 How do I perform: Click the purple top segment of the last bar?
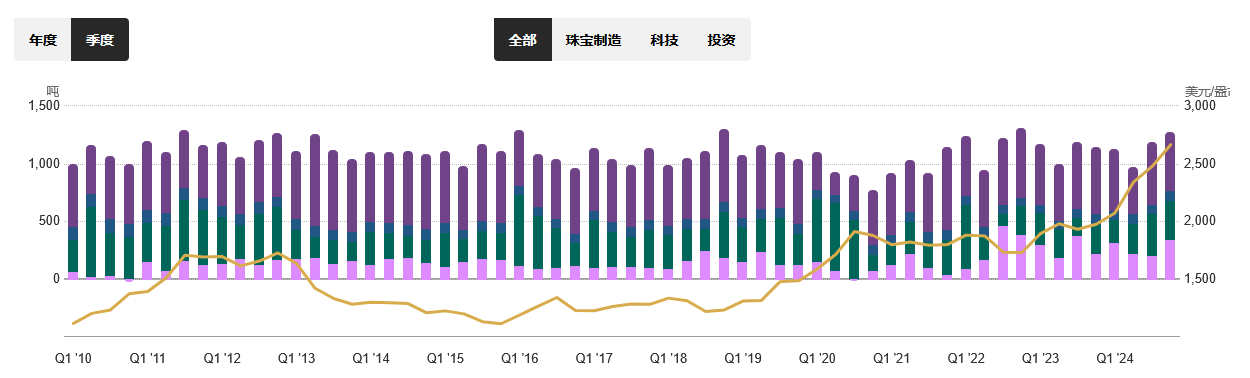(1170, 161)
